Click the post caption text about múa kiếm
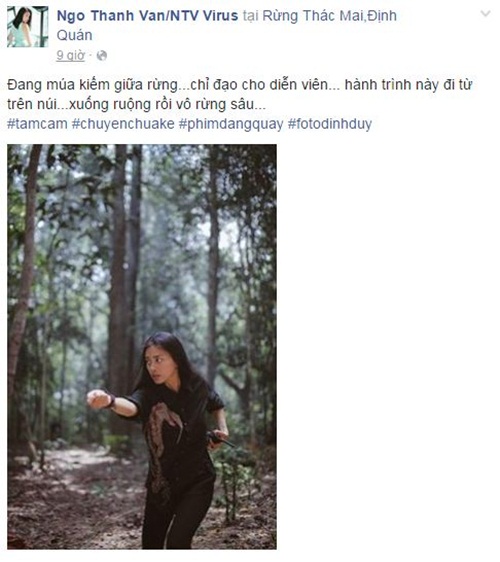The width and height of the screenshot is (500, 562). 239,95
